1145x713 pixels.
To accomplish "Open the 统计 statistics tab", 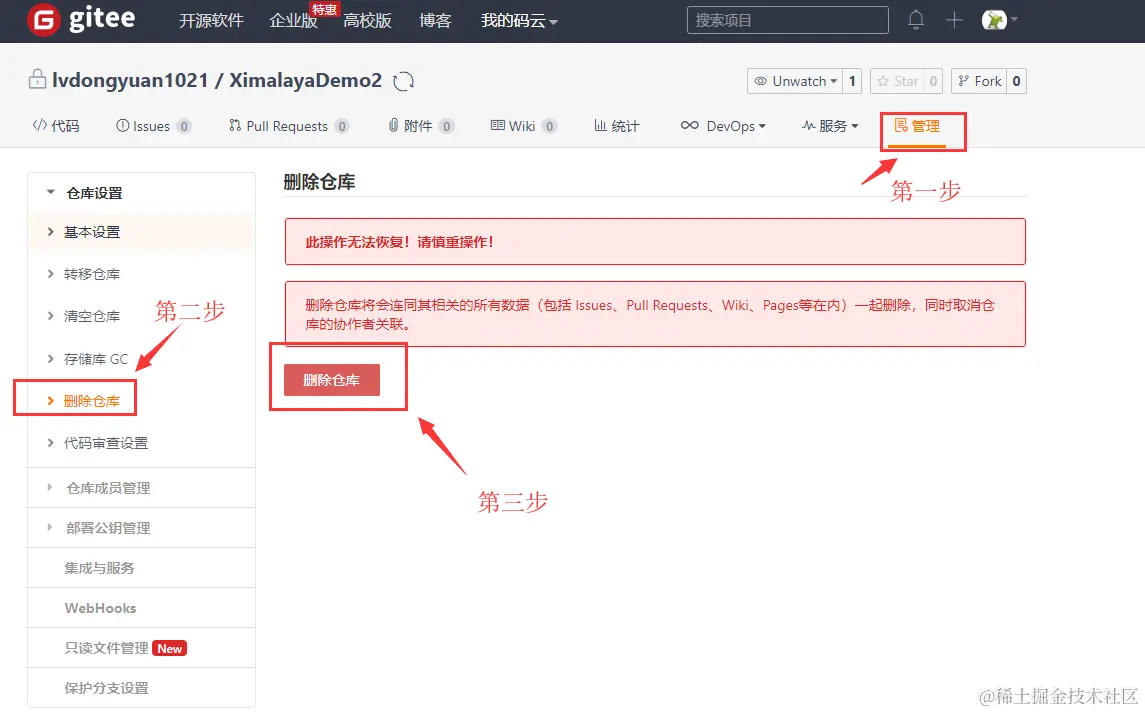I will [x=617, y=126].
